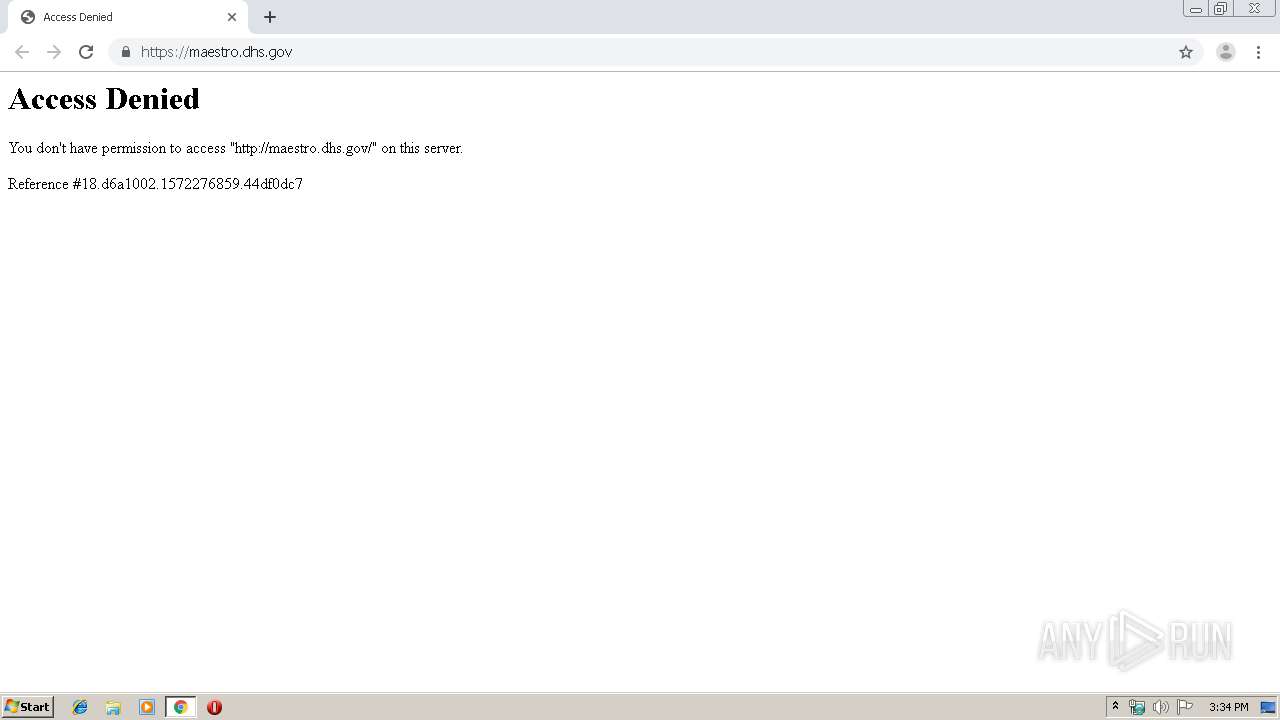Open Chrome's three-dot menu
1280x720 pixels.
click(1258, 52)
